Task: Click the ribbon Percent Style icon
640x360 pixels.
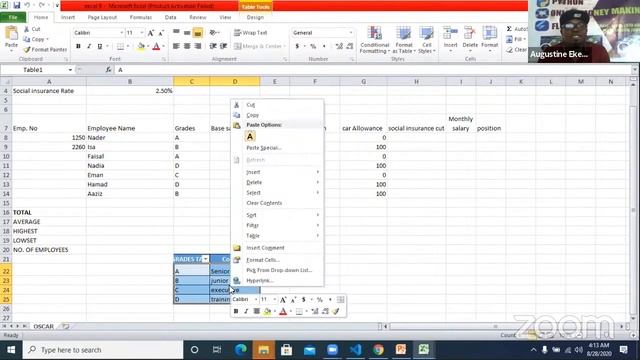Action: click(x=313, y=47)
